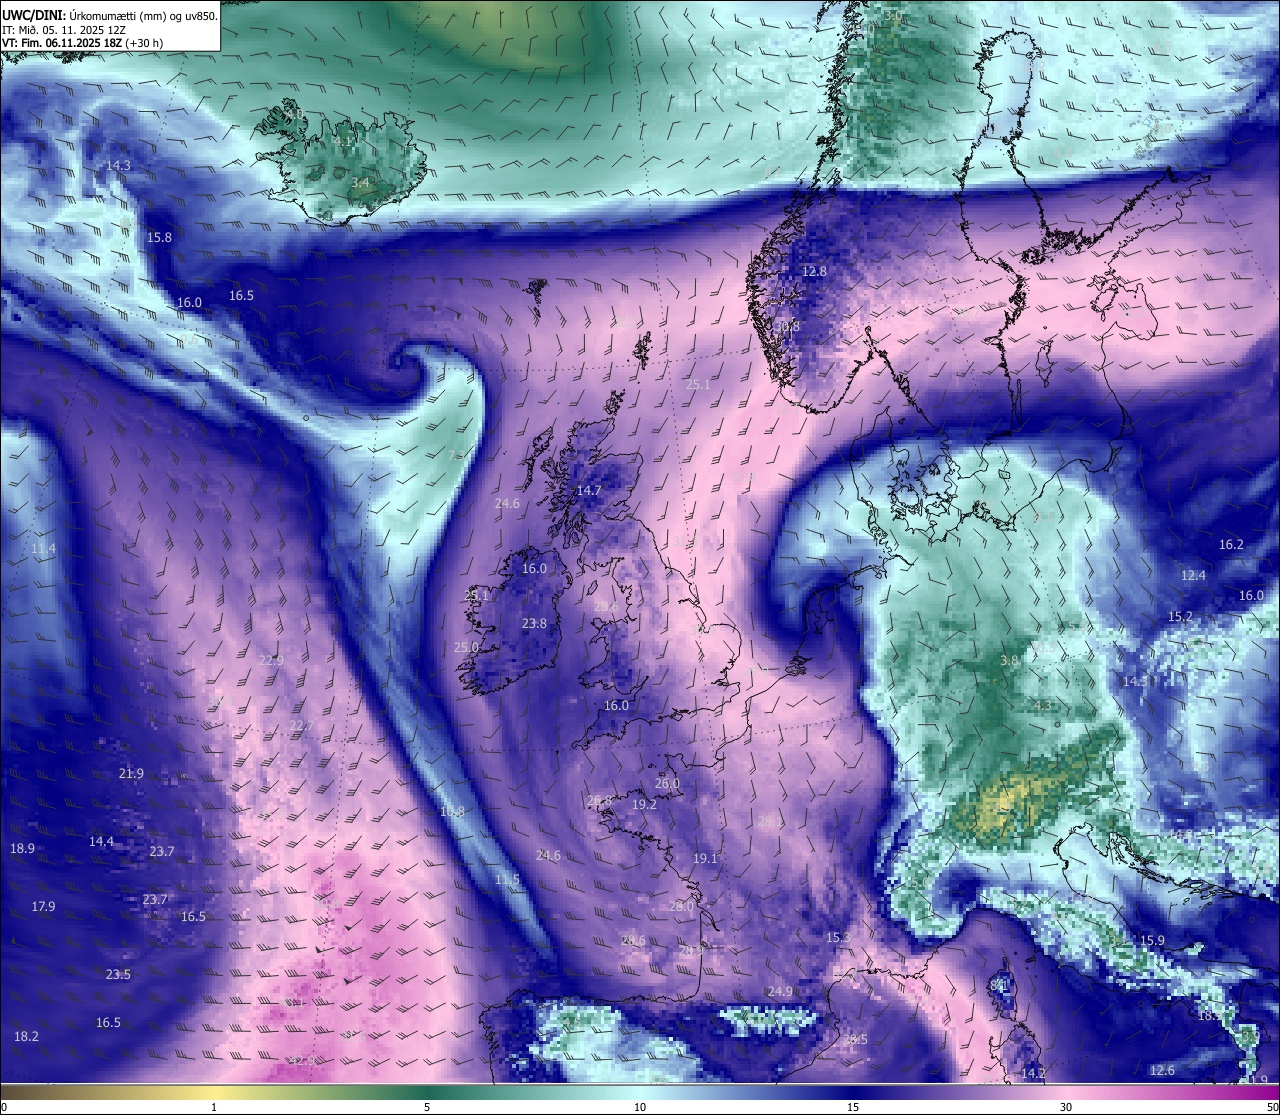This screenshot has width=1280, height=1115.
Task: Click the 22.7 value over the Atlantic
Action: point(302,726)
